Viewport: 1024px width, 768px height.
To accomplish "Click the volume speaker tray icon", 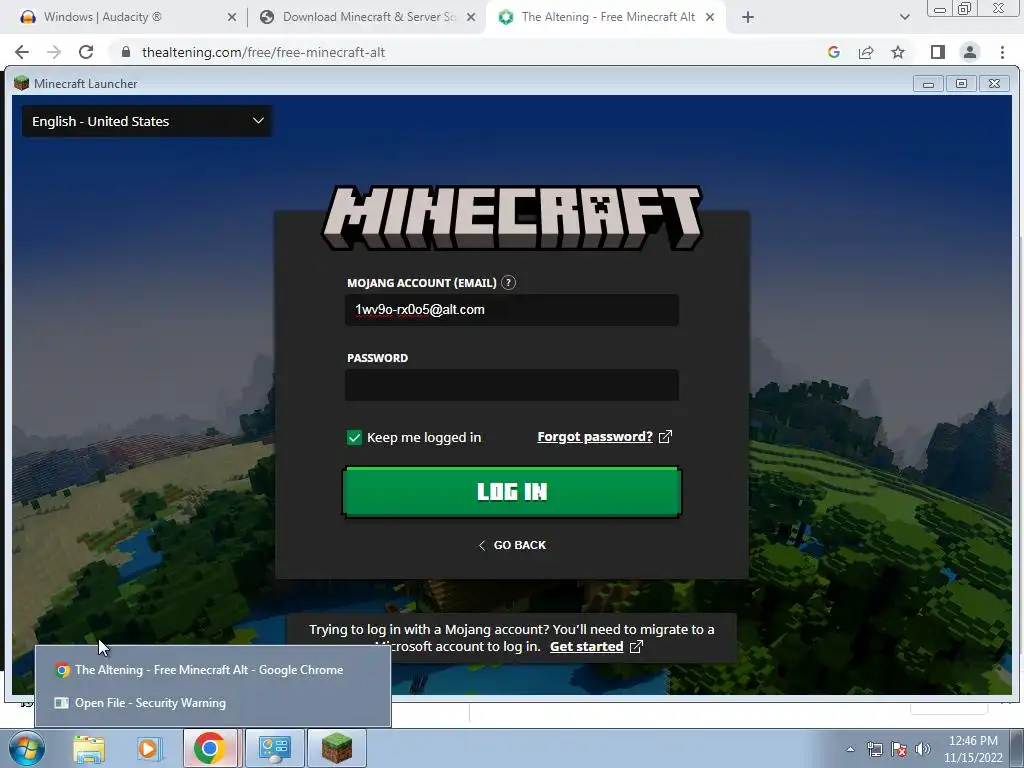I will click(x=922, y=750).
